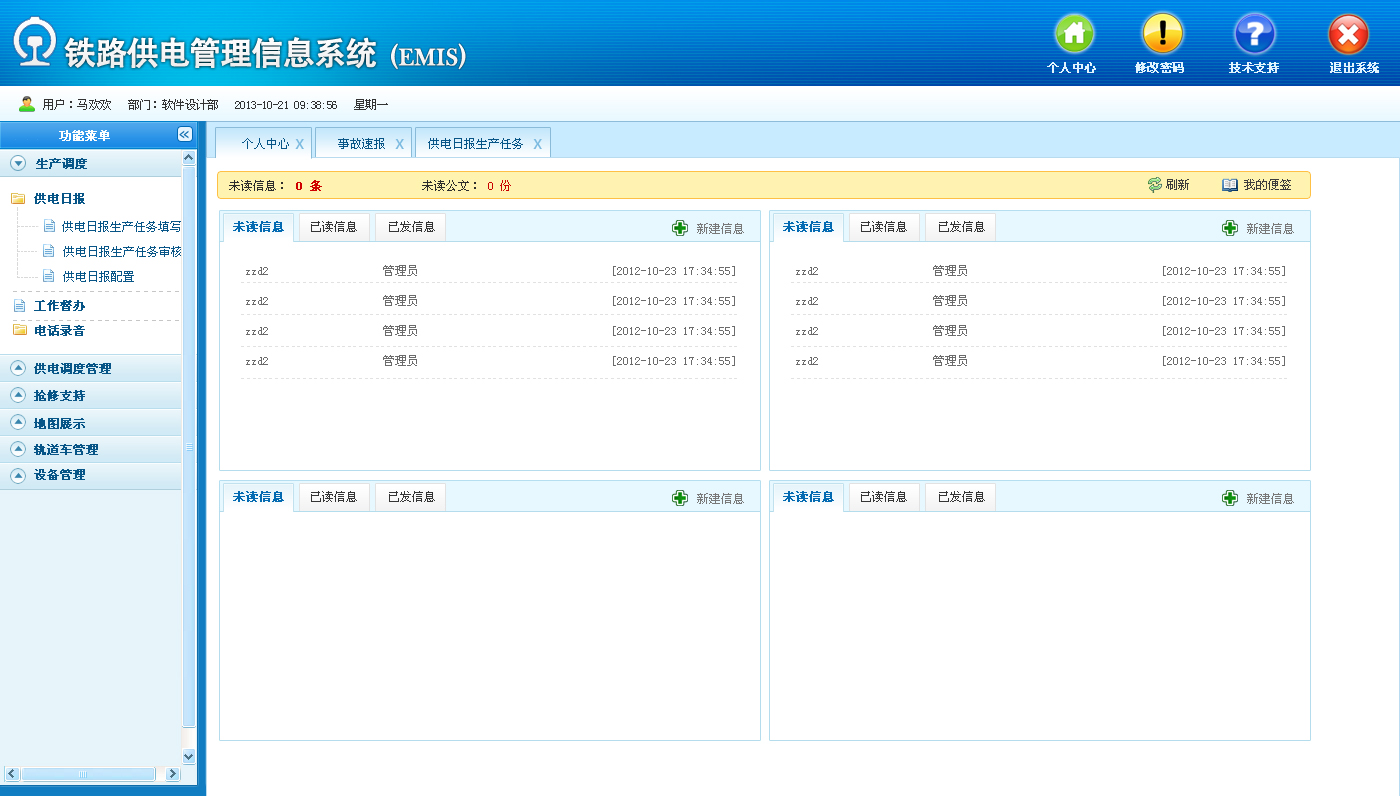Click 退出系统 red X icon
The image size is (1400, 796).
(1348, 34)
